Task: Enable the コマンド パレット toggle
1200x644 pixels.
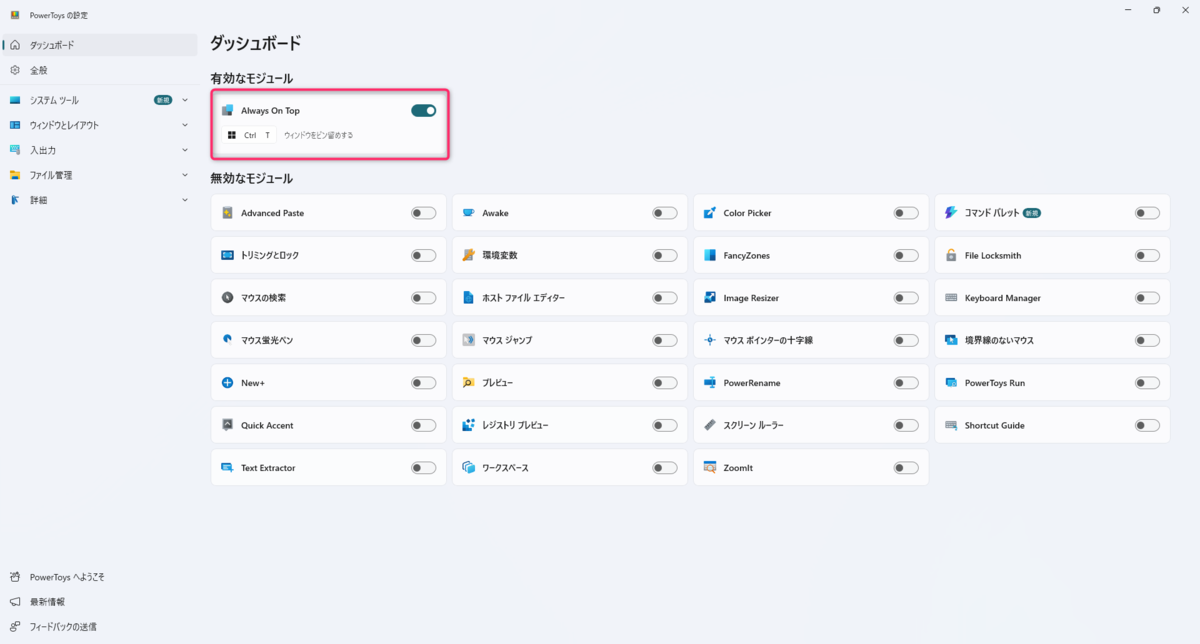Action: [x=1147, y=213]
